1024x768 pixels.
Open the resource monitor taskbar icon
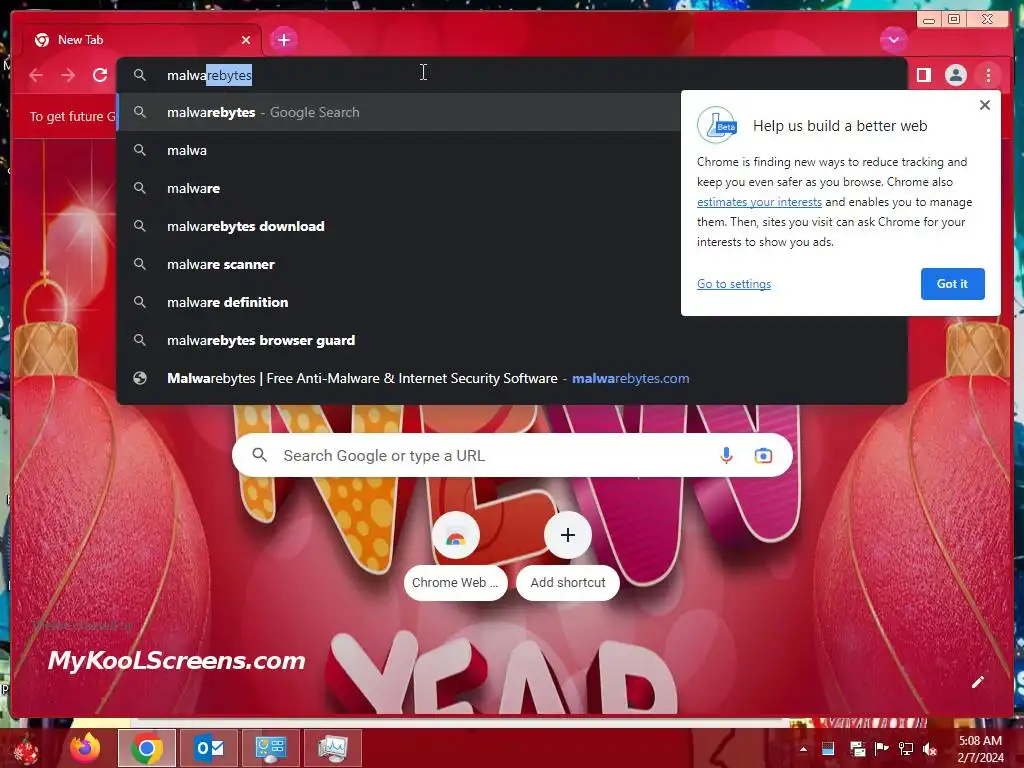[x=333, y=748]
